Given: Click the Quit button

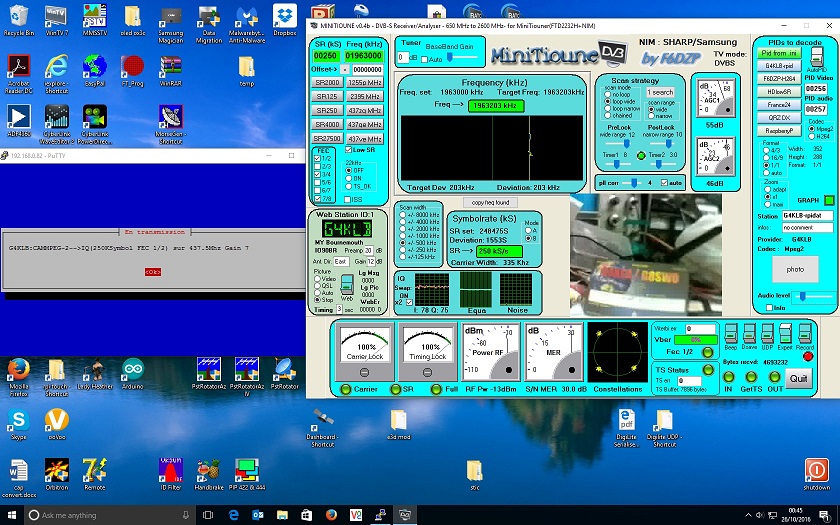Looking at the screenshot, I should 798,379.
